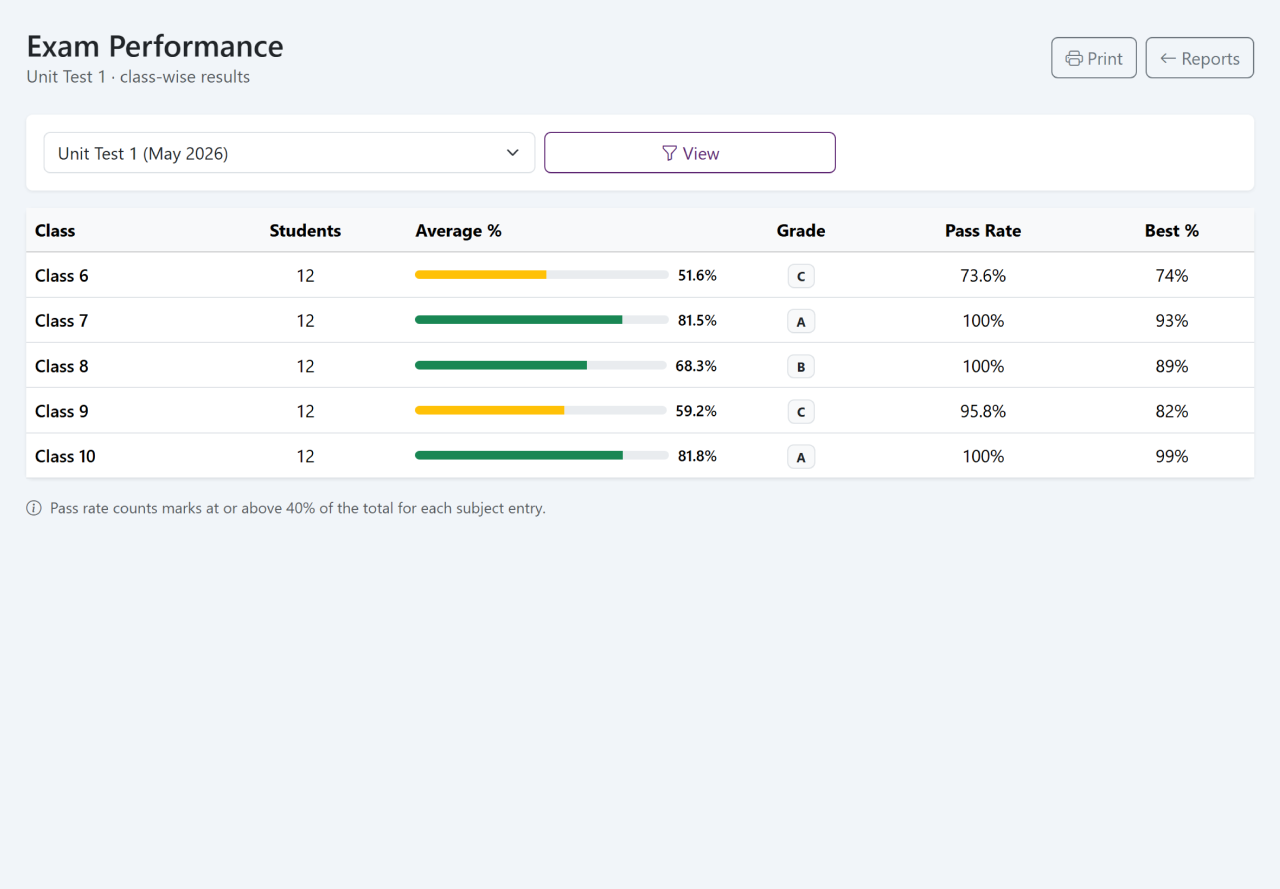Click the info icon beside pass rate note
1280x889 pixels.
(34, 508)
